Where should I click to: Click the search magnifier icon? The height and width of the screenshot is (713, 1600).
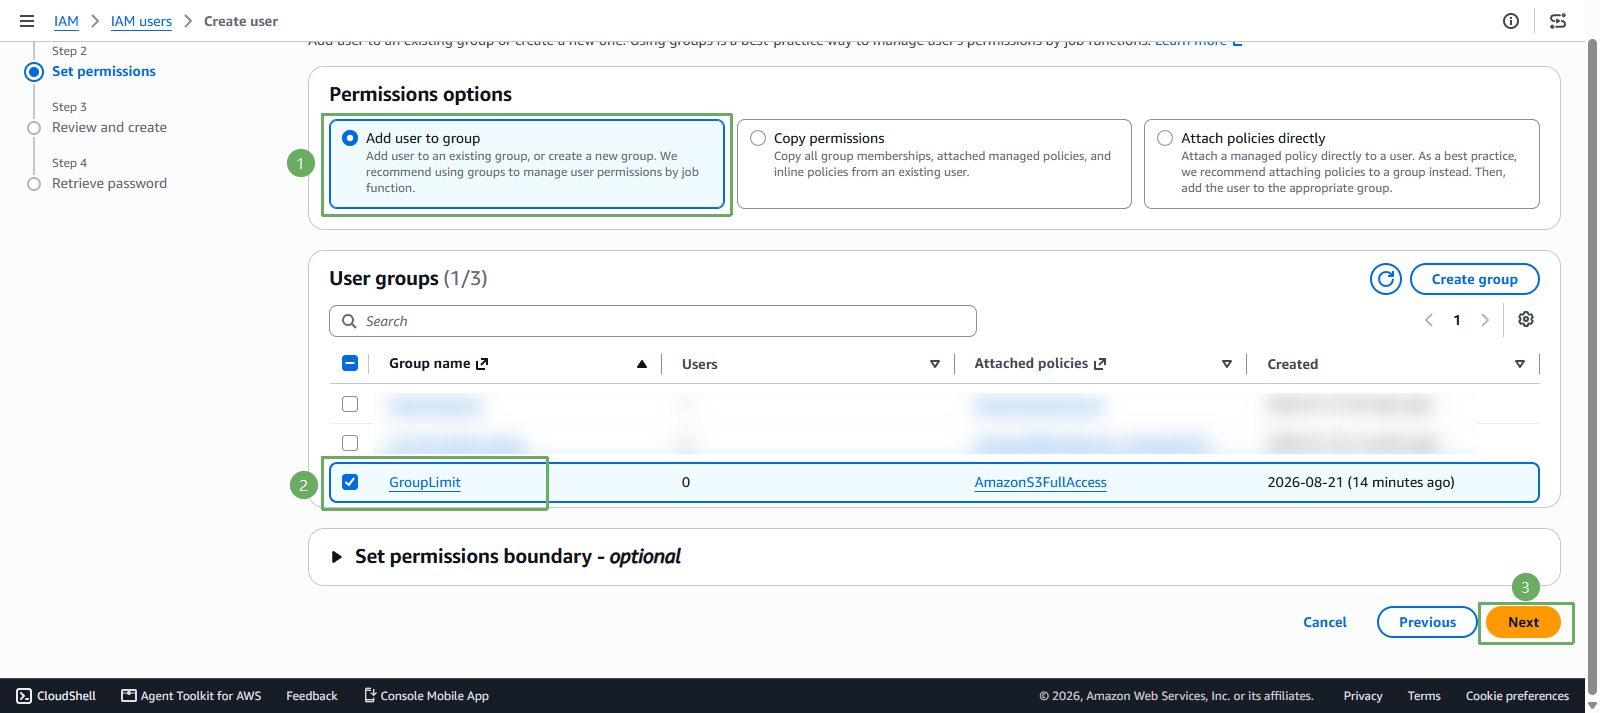349,321
